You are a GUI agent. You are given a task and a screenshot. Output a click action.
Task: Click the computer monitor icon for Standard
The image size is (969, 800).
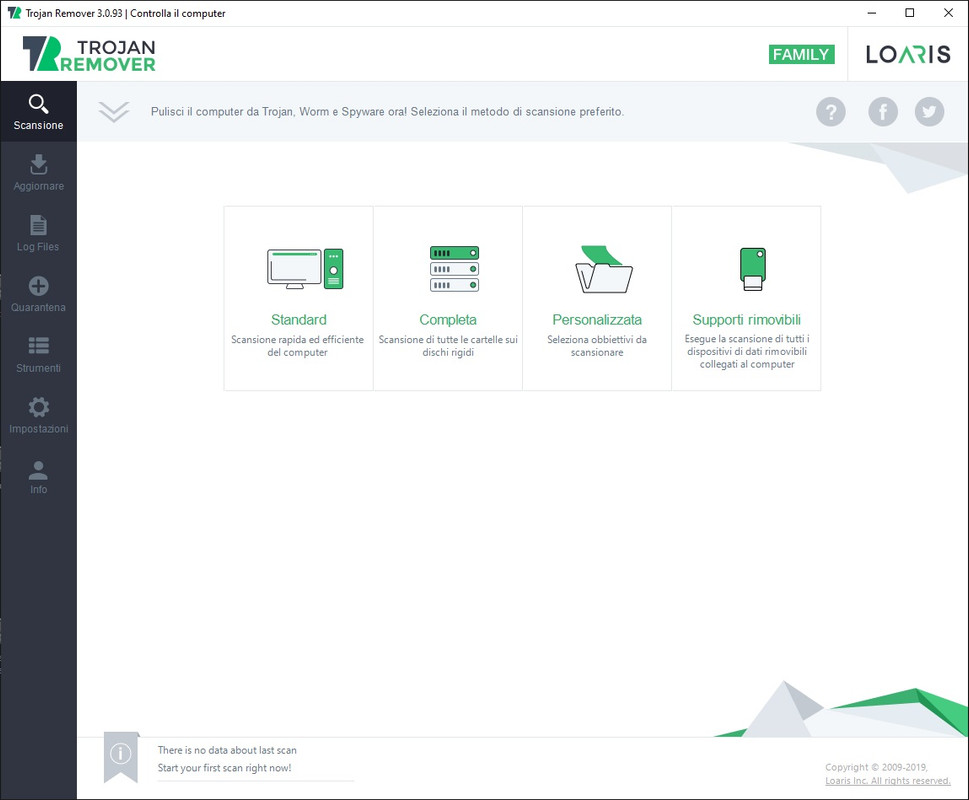(x=305, y=269)
